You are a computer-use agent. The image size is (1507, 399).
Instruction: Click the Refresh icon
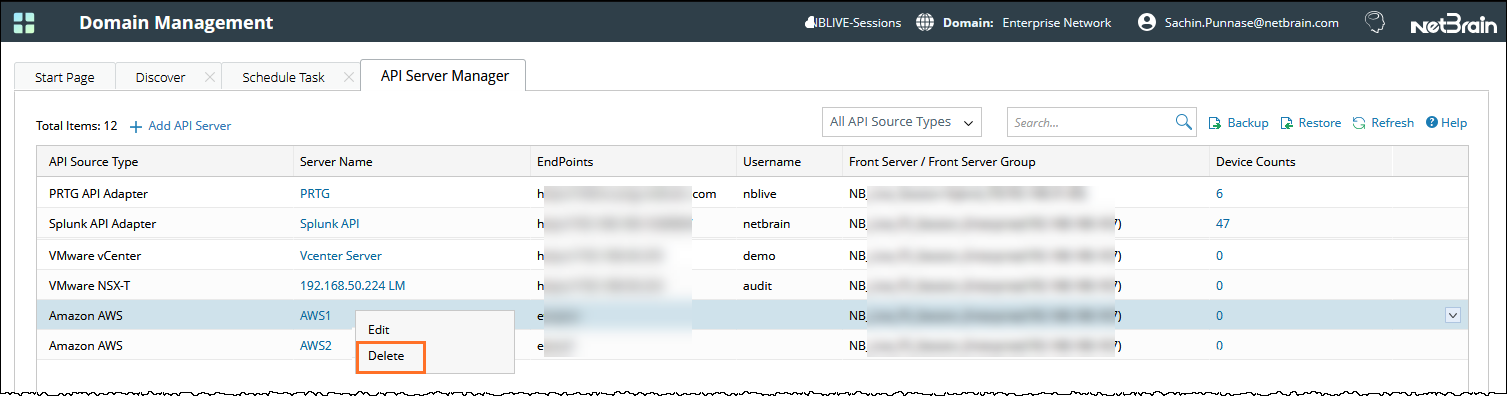(x=1359, y=123)
